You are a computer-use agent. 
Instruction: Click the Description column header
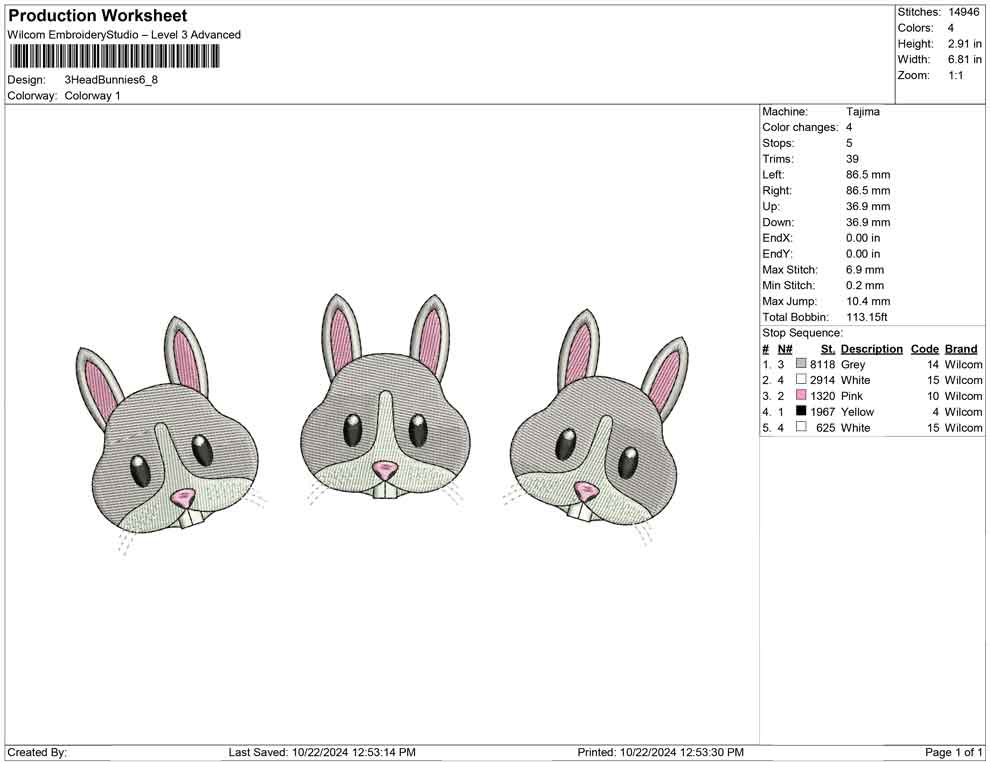(x=871, y=349)
